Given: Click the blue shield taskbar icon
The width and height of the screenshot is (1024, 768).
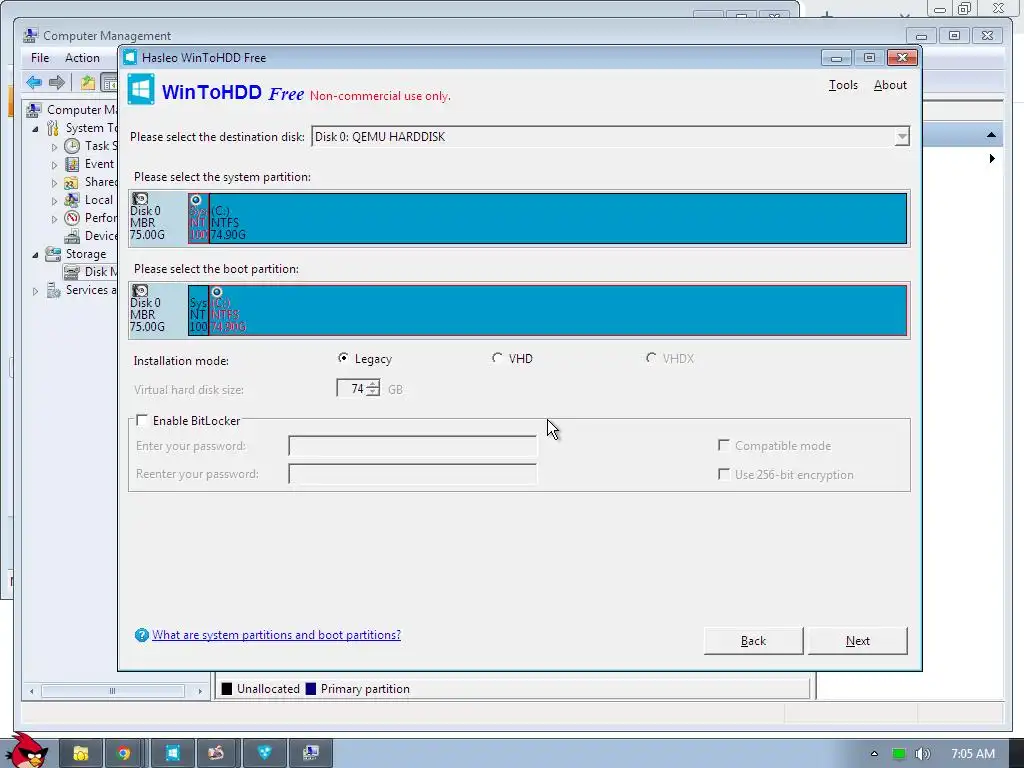Looking at the screenshot, I should pyautogui.click(x=264, y=754).
